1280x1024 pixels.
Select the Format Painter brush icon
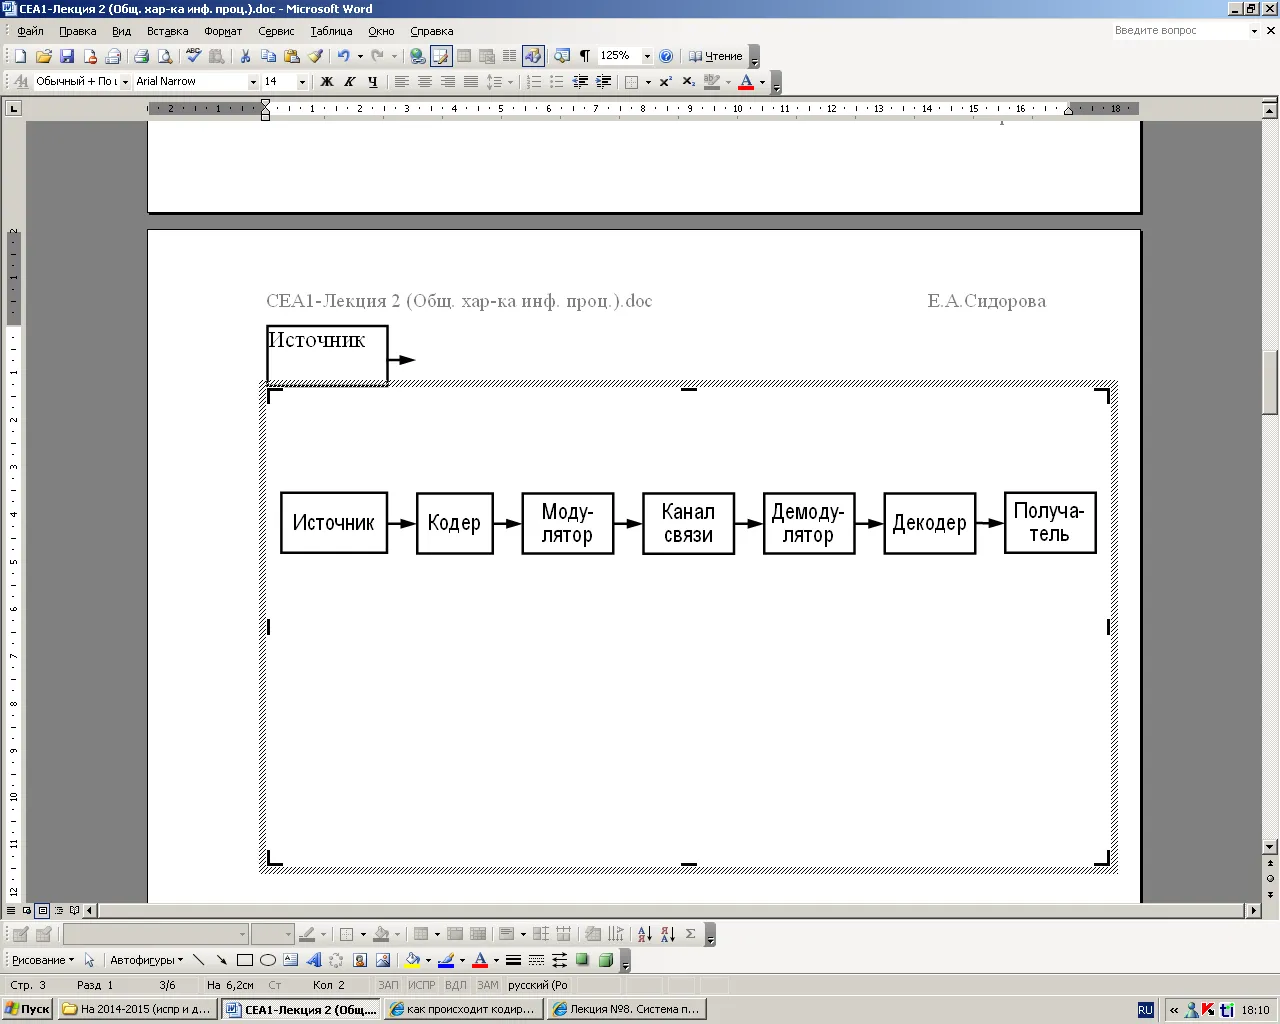(315, 56)
